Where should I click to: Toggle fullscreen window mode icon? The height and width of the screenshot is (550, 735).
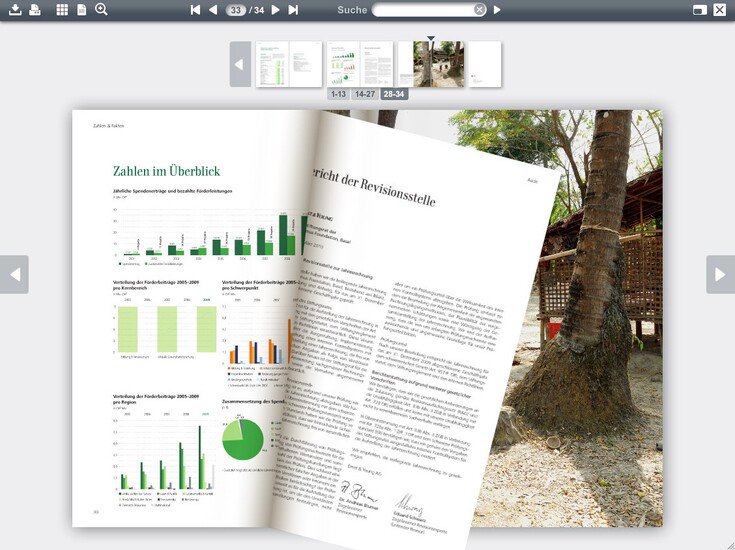(x=700, y=10)
